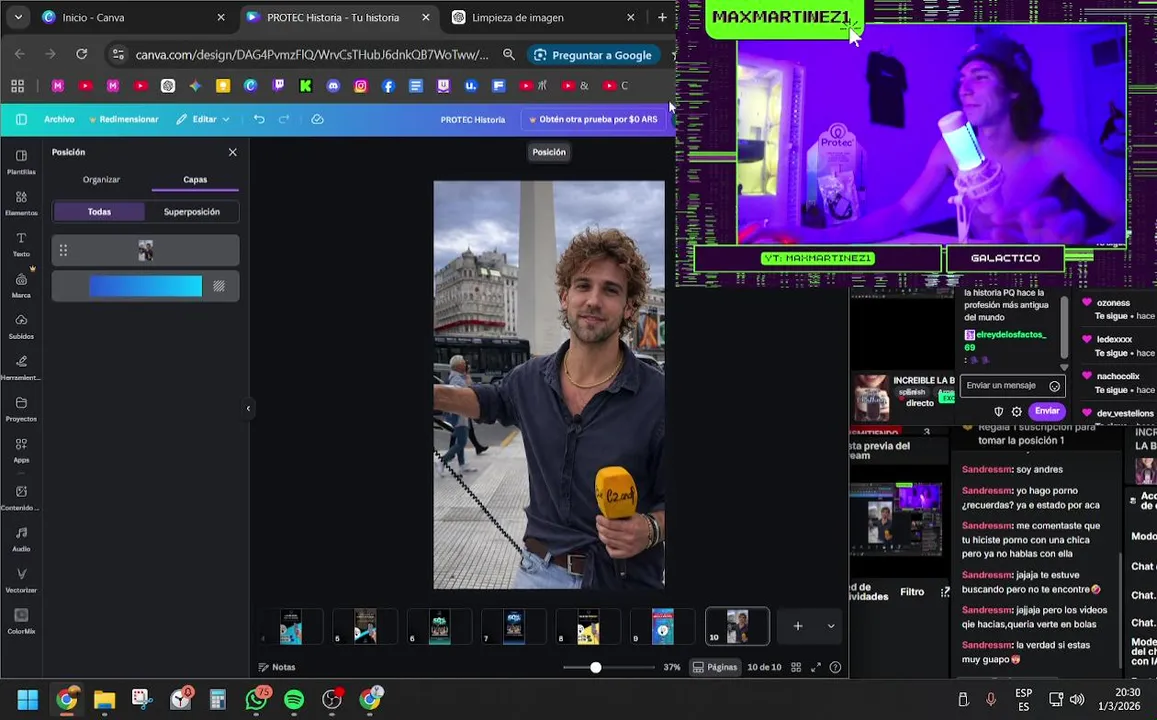Click the cloud save status icon
Viewport: 1157px width, 720px height.
[317, 119]
